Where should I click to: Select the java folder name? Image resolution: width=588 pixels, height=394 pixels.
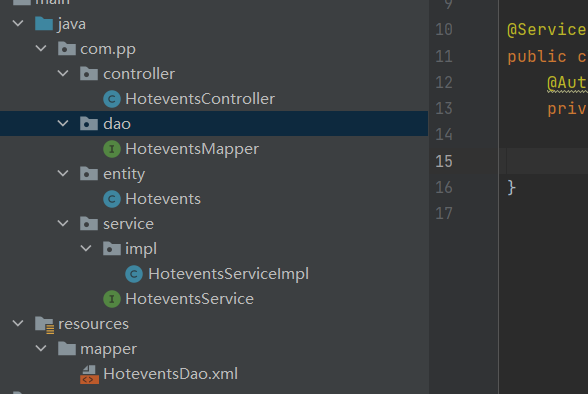point(72,24)
